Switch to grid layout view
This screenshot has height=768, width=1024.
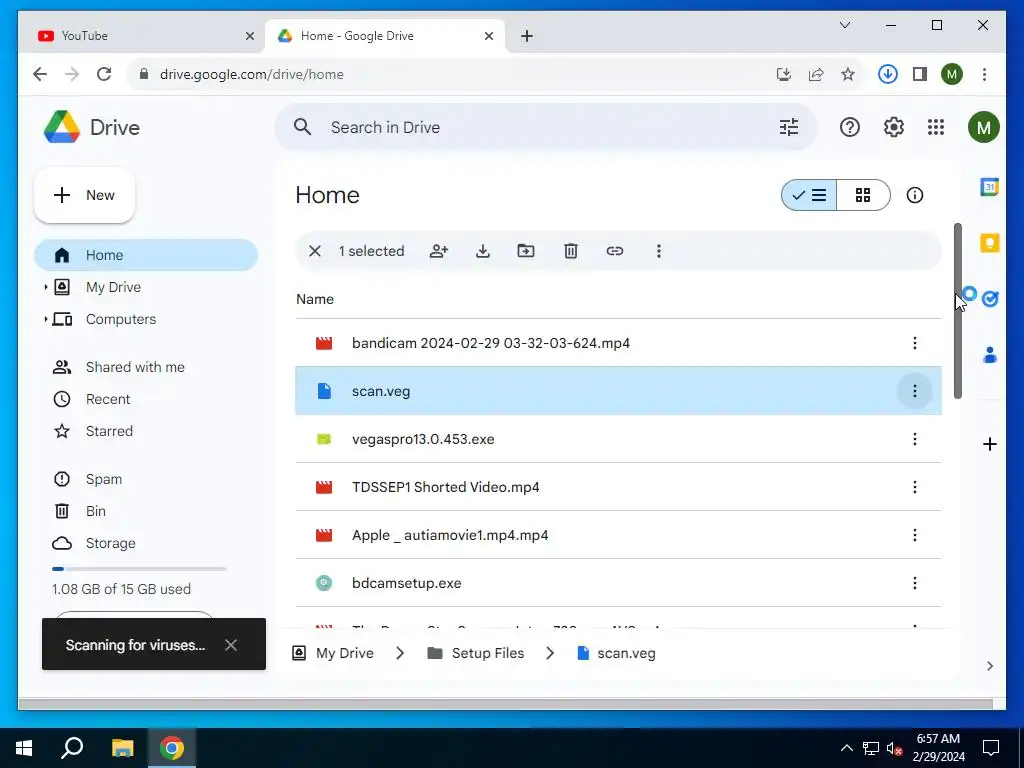[863, 195]
